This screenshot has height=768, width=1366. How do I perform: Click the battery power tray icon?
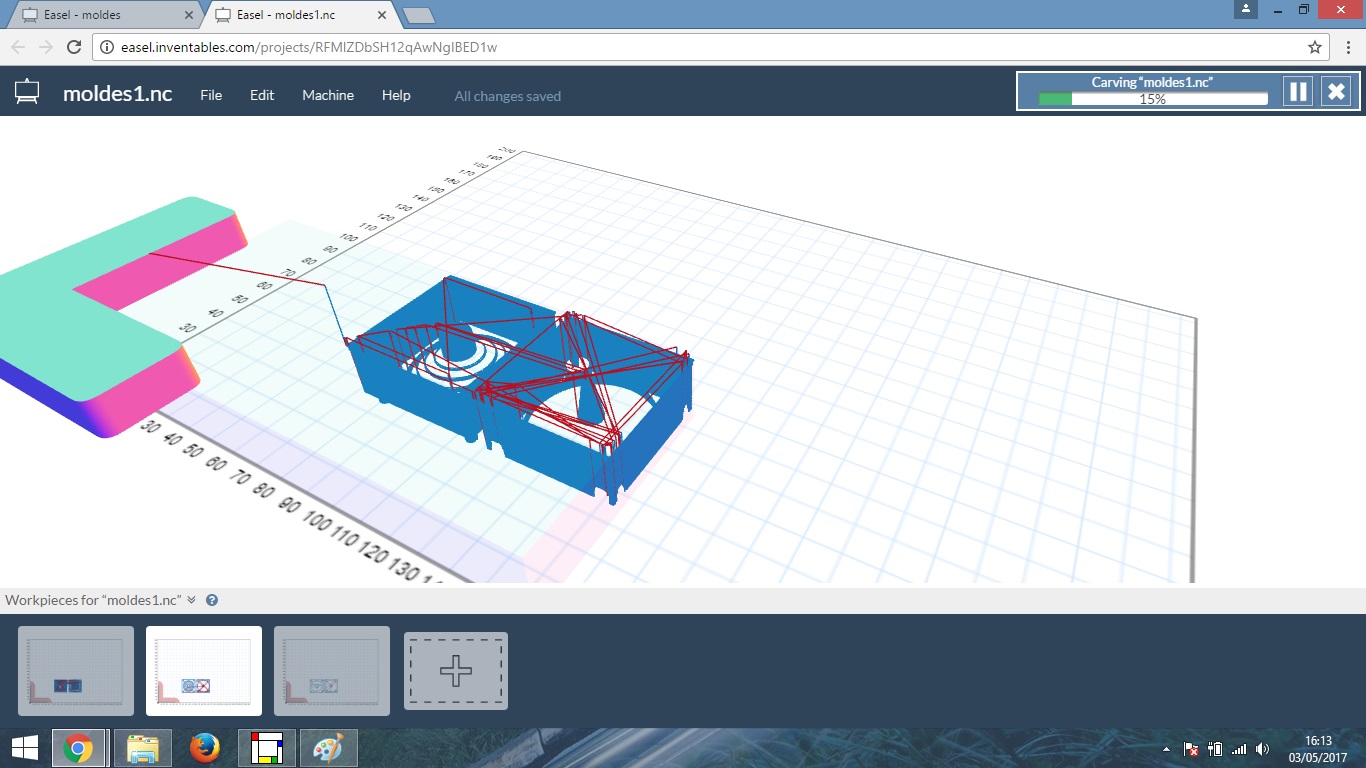coord(1215,749)
